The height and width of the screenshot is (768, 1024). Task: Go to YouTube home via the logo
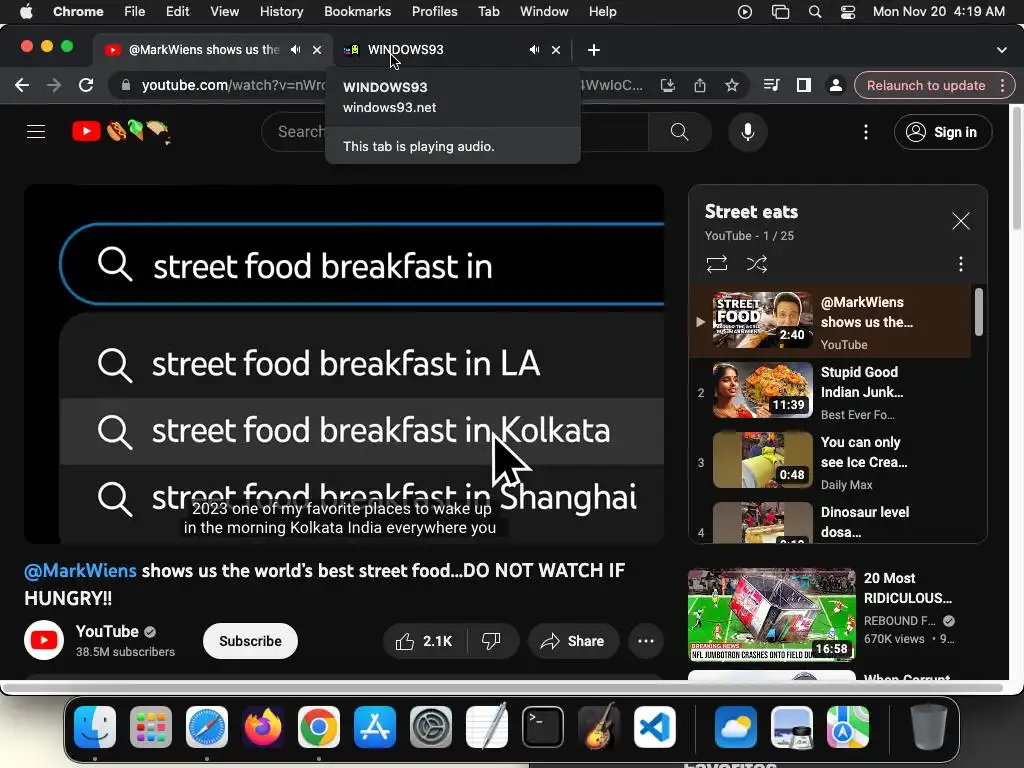click(121, 132)
